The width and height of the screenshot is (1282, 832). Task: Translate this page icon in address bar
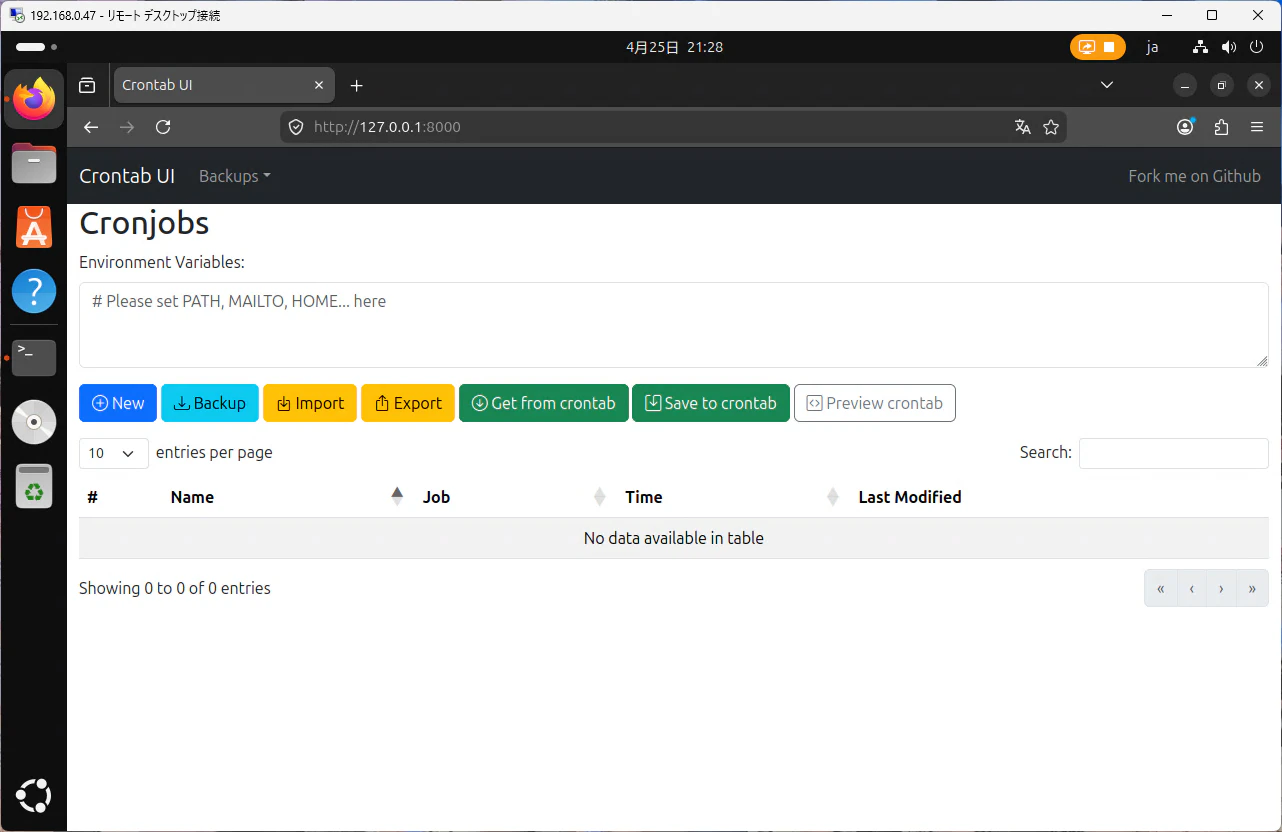[1022, 127]
